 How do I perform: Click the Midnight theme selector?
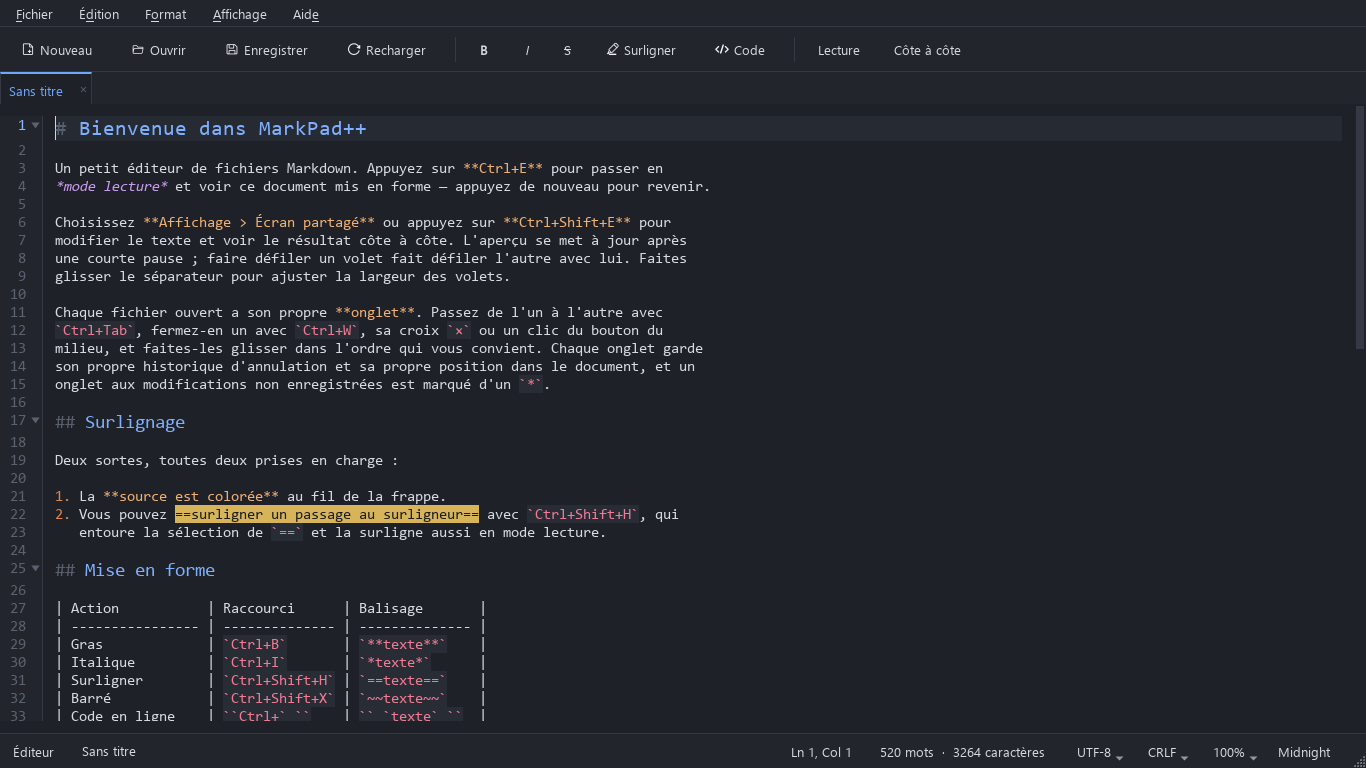point(1304,753)
